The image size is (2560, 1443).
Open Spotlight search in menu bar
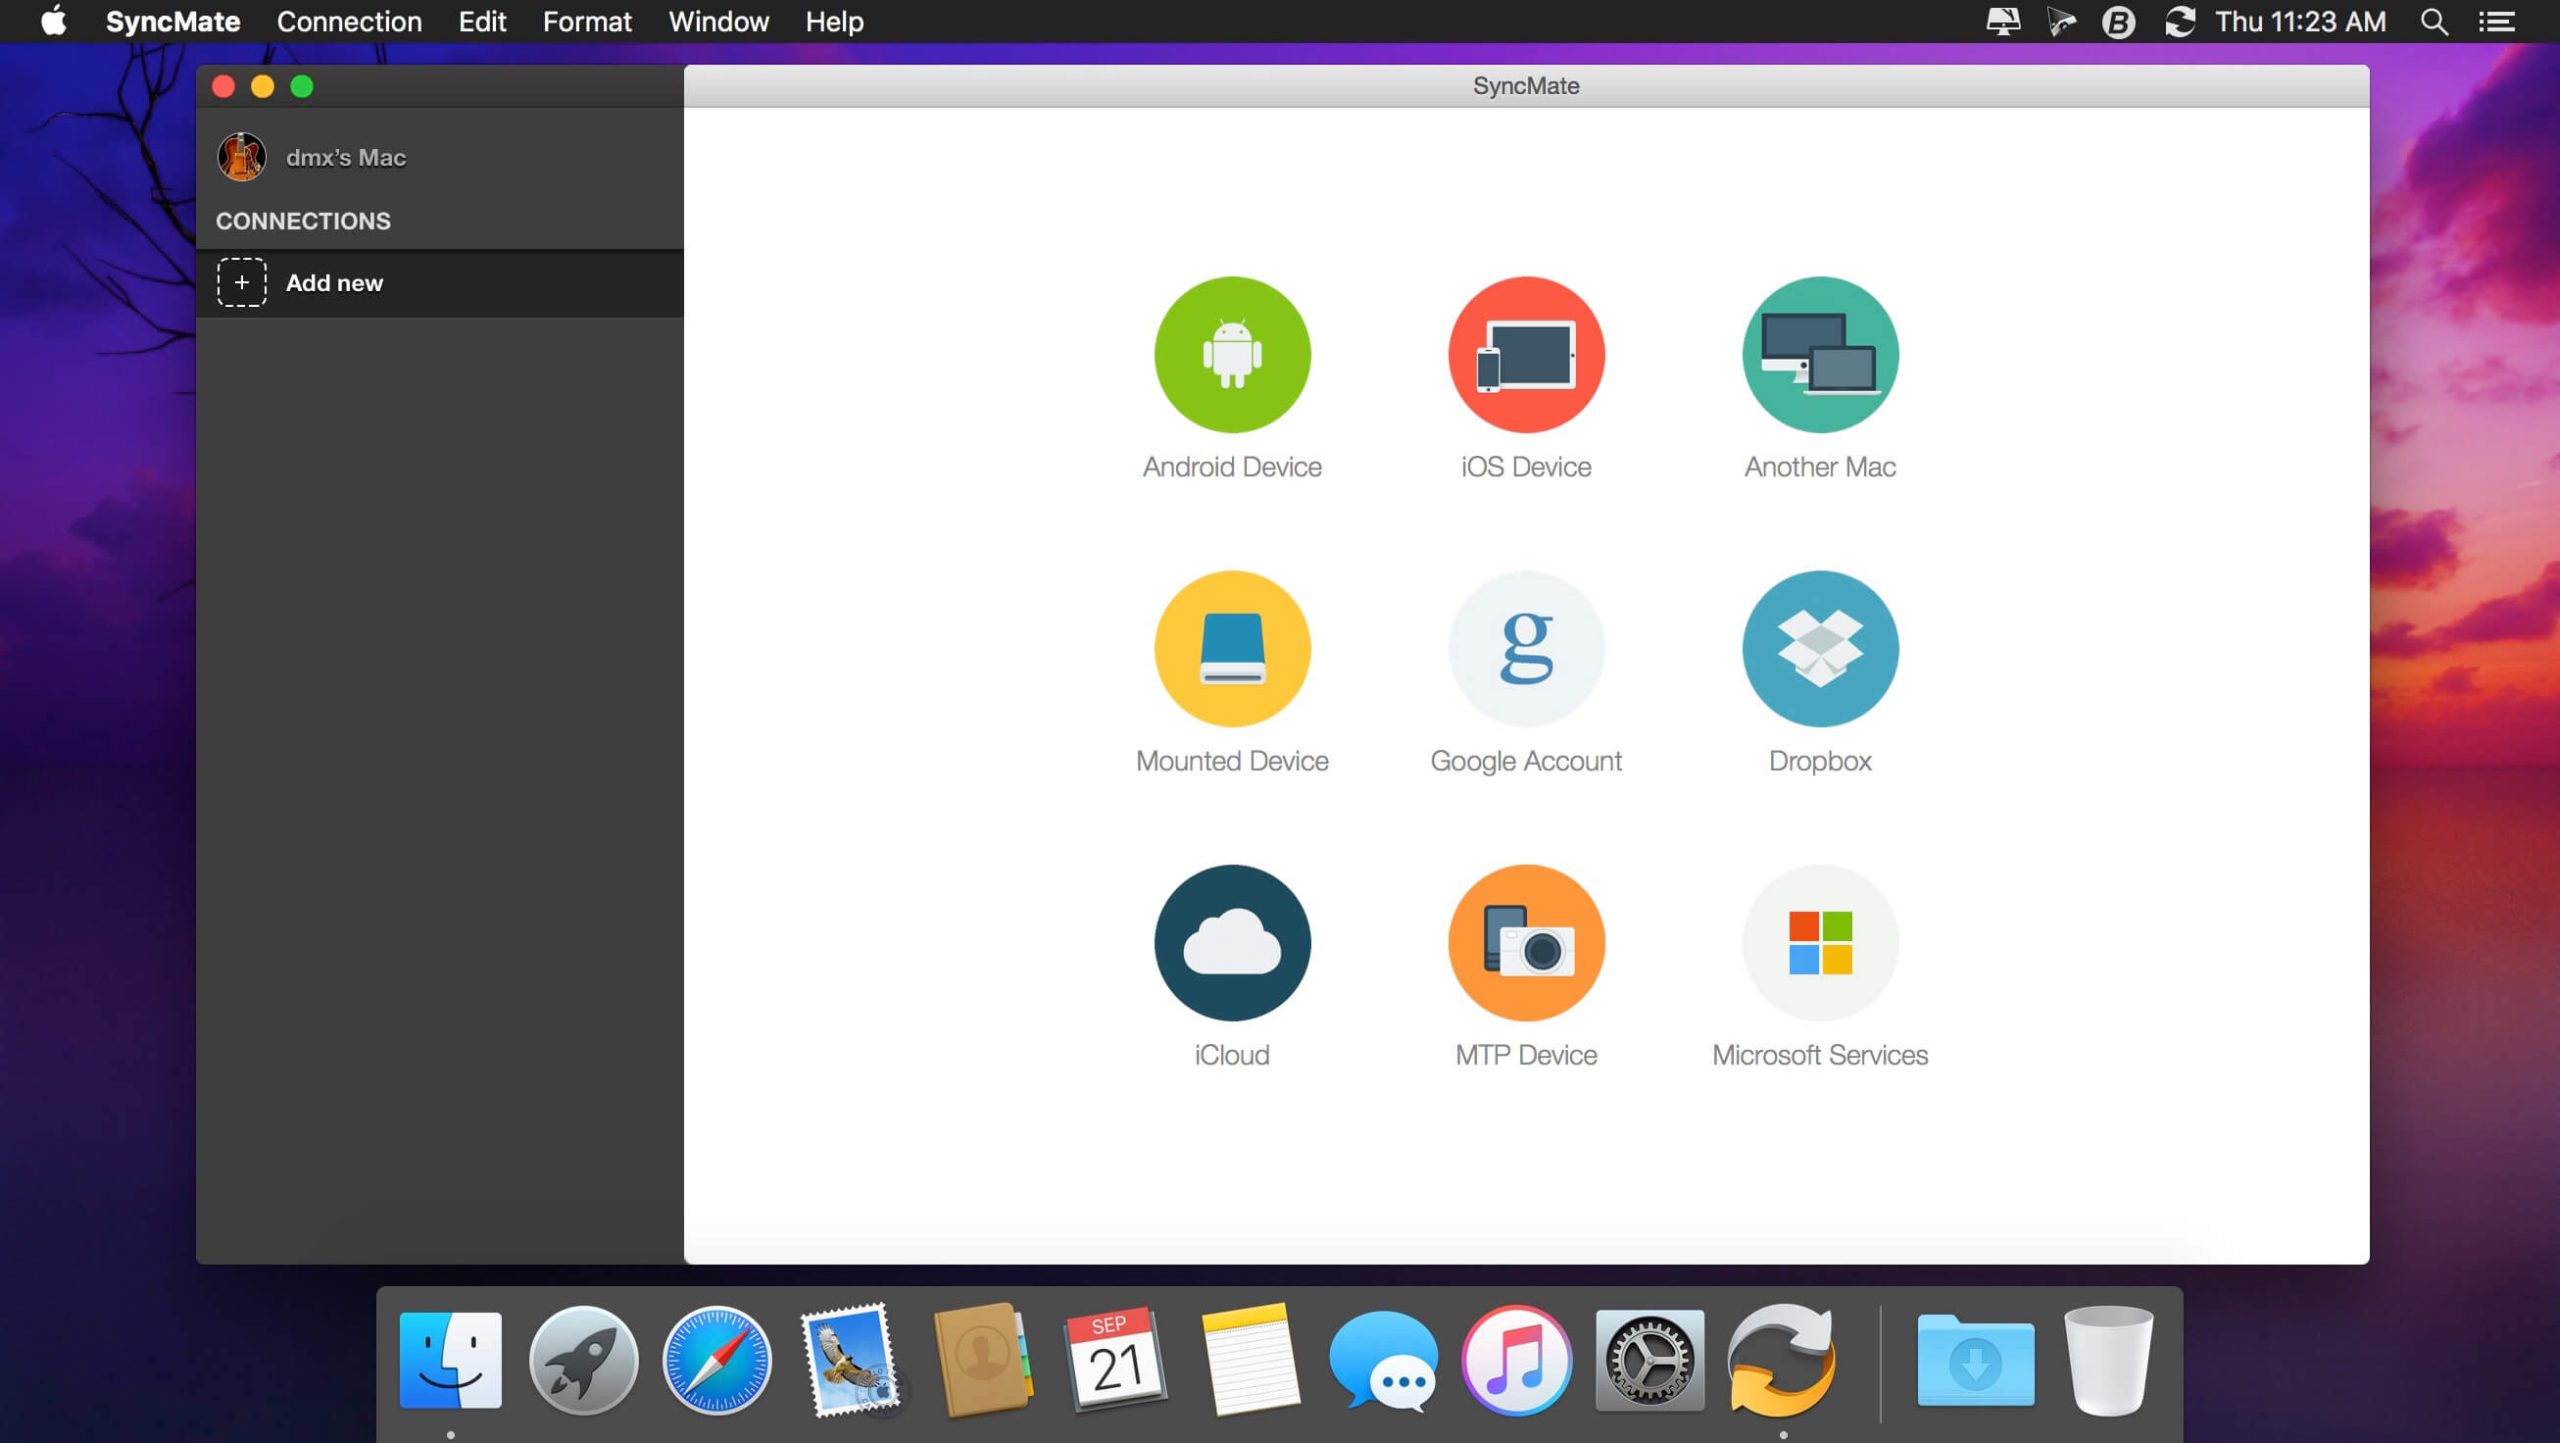[2432, 21]
